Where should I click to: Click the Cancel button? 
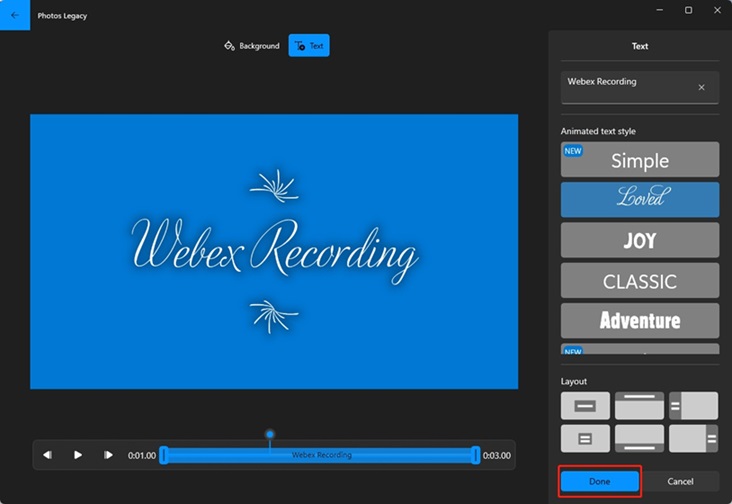coord(680,481)
